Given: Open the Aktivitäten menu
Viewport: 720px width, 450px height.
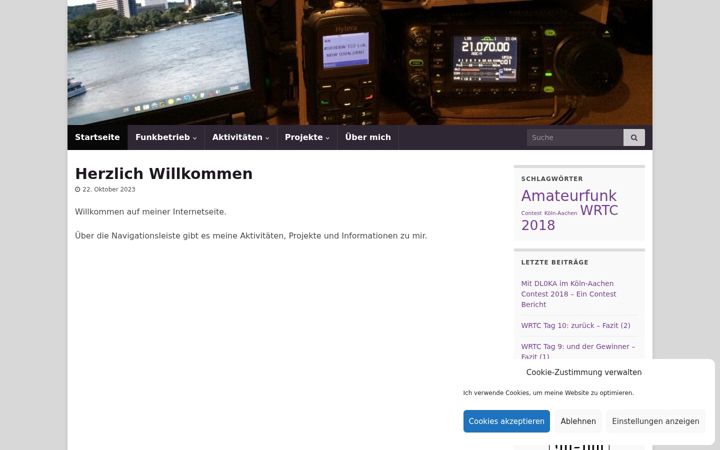Looking at the screenshot, I should tap(241, 137).
